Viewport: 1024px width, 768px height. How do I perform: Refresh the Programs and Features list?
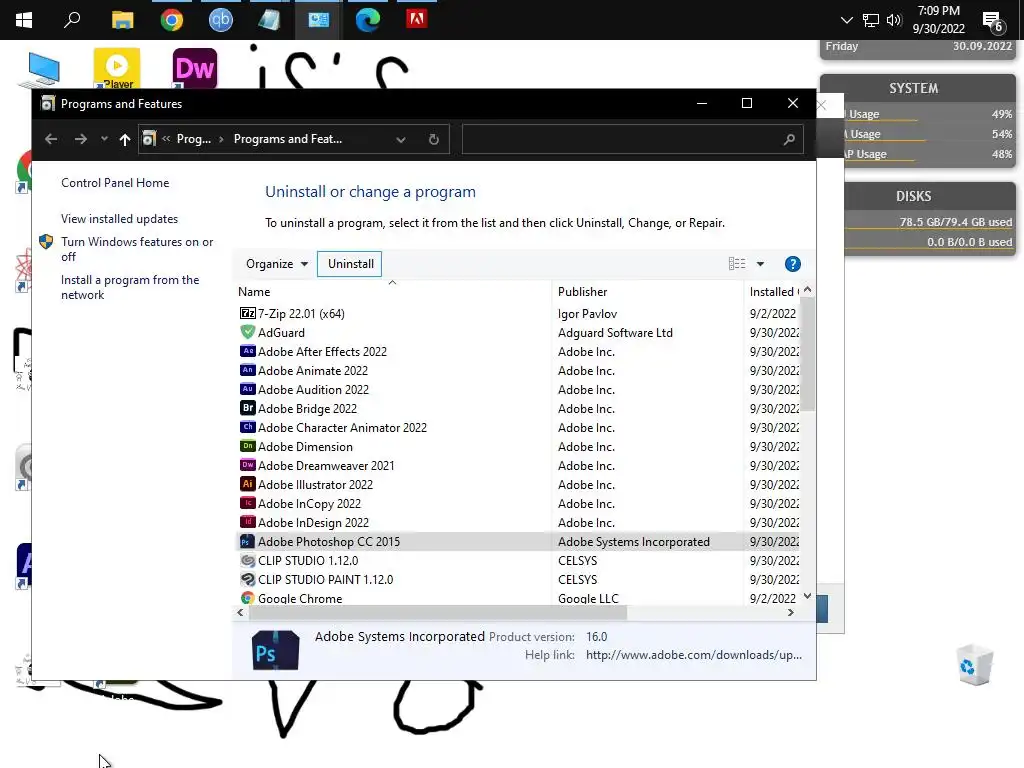[434, 139]
